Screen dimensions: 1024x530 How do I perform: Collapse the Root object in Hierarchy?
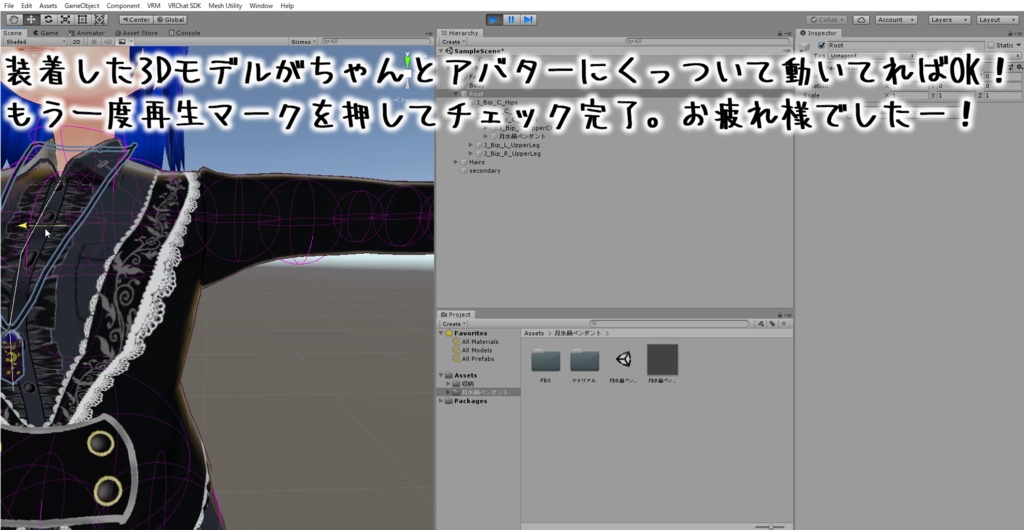tap(456, 94)
